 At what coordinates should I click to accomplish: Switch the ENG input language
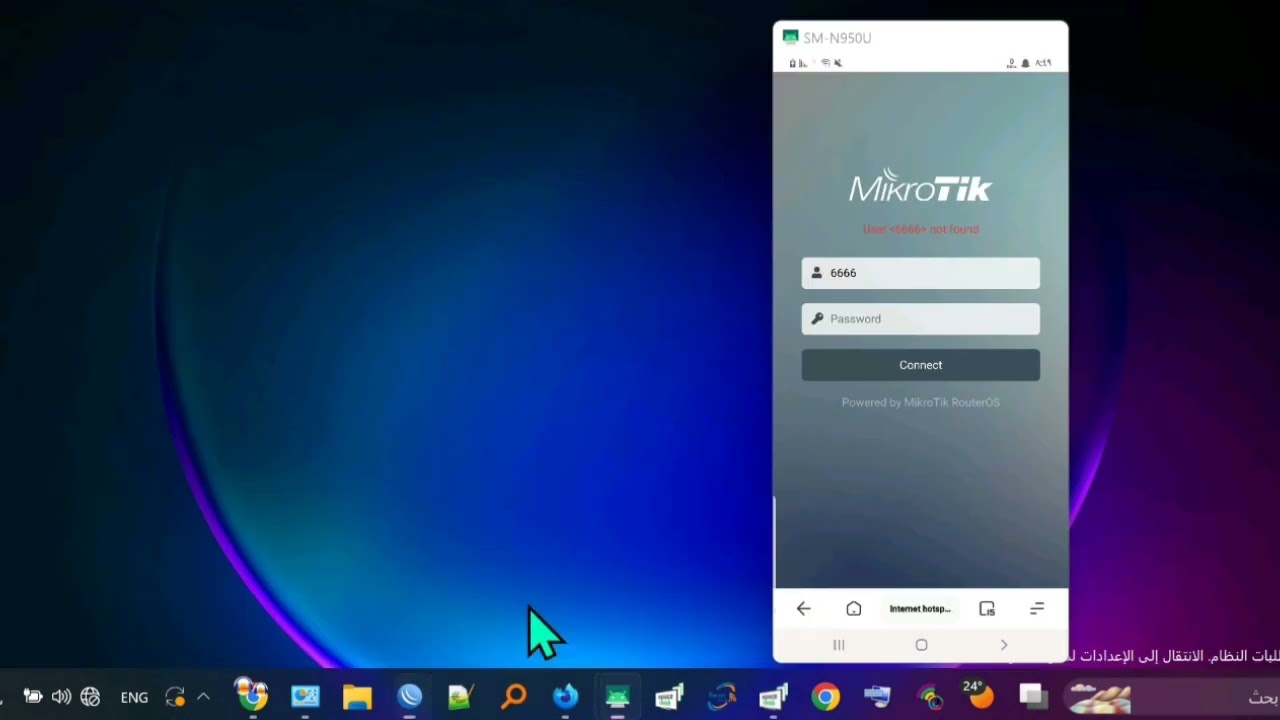point(134,698)
